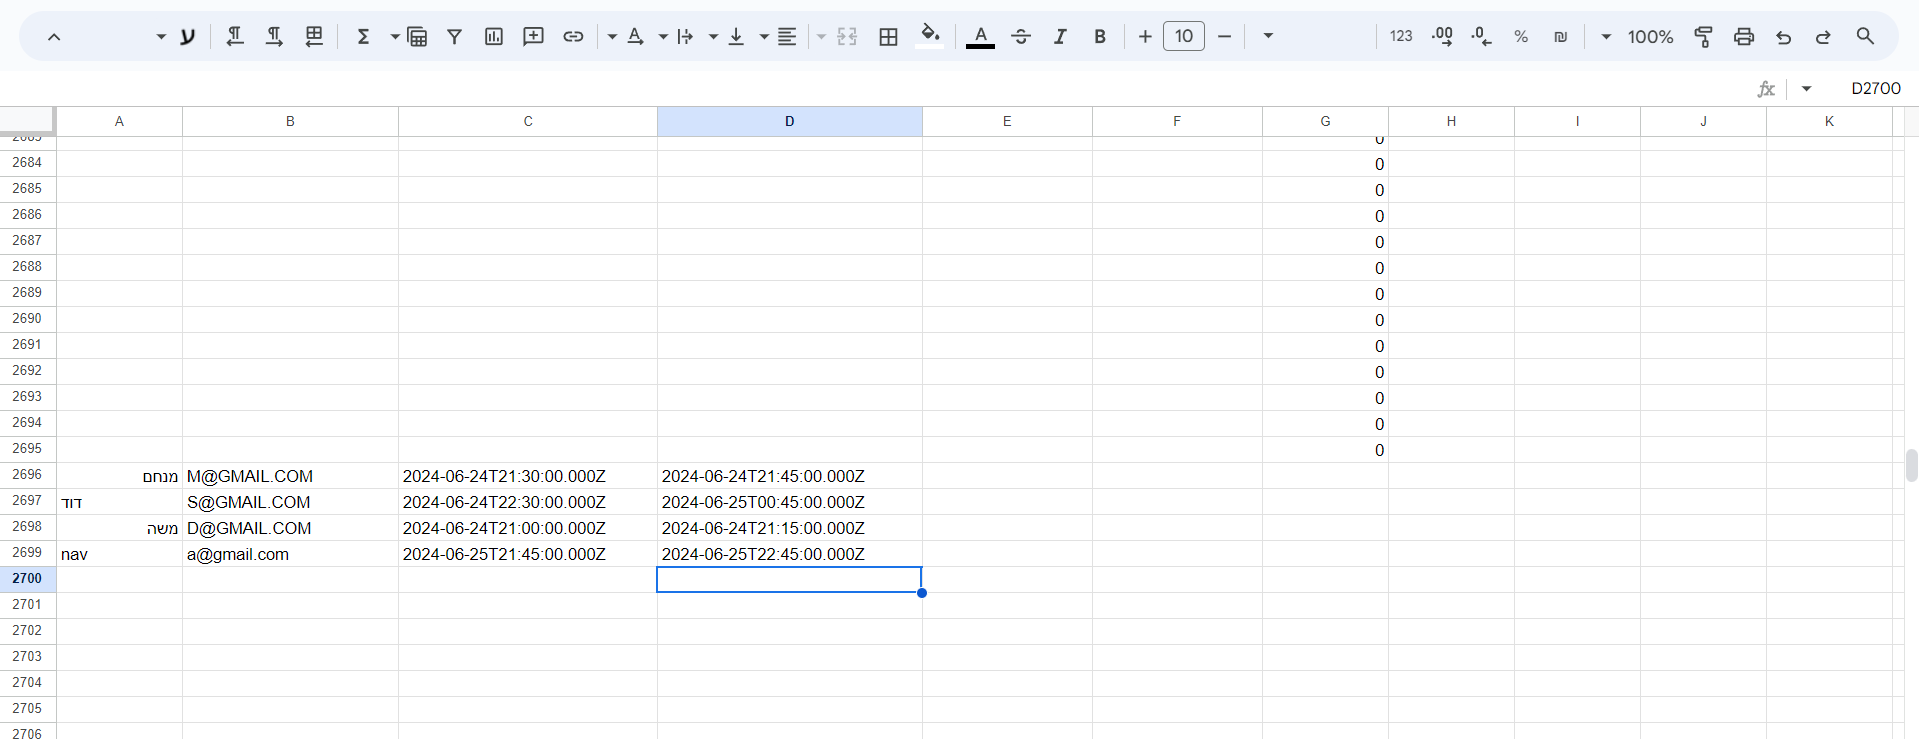Format as shekel currency
Image resolution: width=1919 pixels, height=739 pixels.
[1560, 36]
